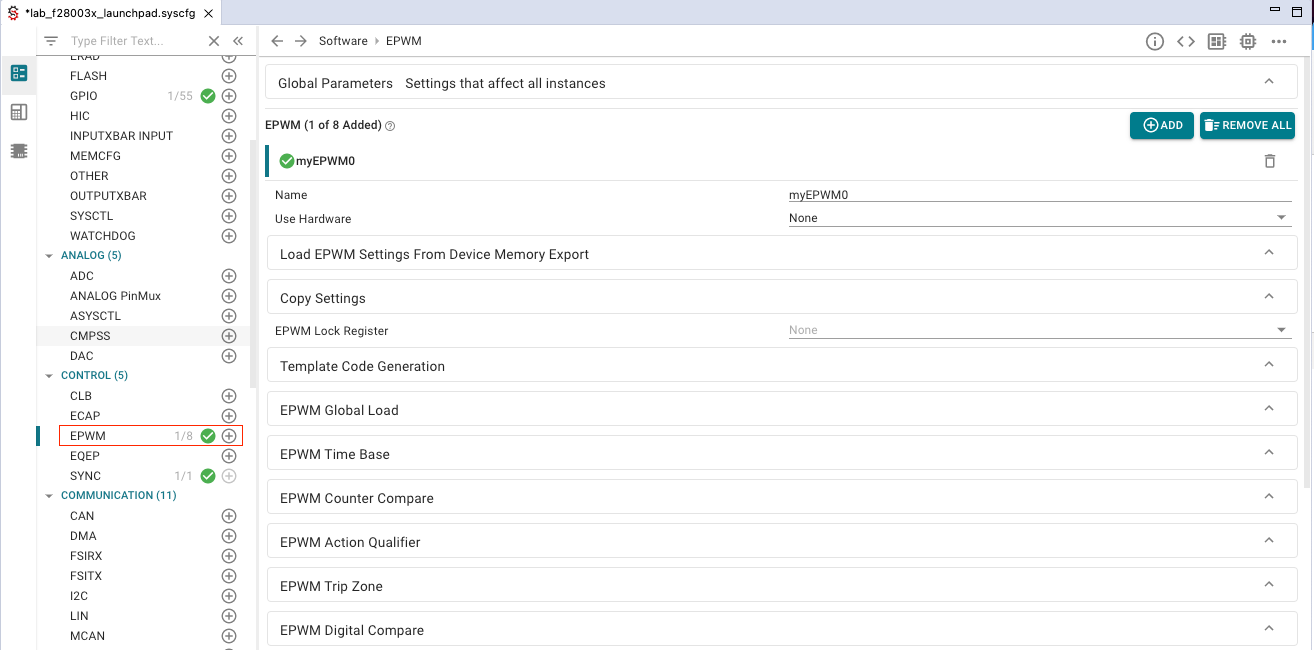Navigate back with the left arrow
This screenshot has height=650, width=1314.
coord(277,41)
